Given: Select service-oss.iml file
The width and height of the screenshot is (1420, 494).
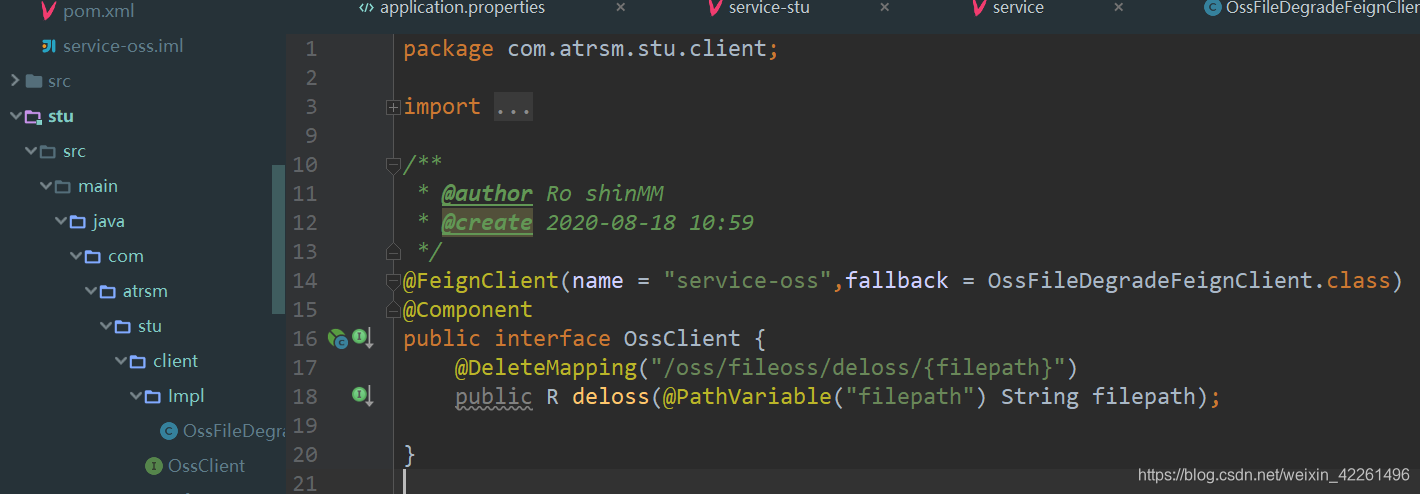Looking at the screenshot, I should (122, 46).
